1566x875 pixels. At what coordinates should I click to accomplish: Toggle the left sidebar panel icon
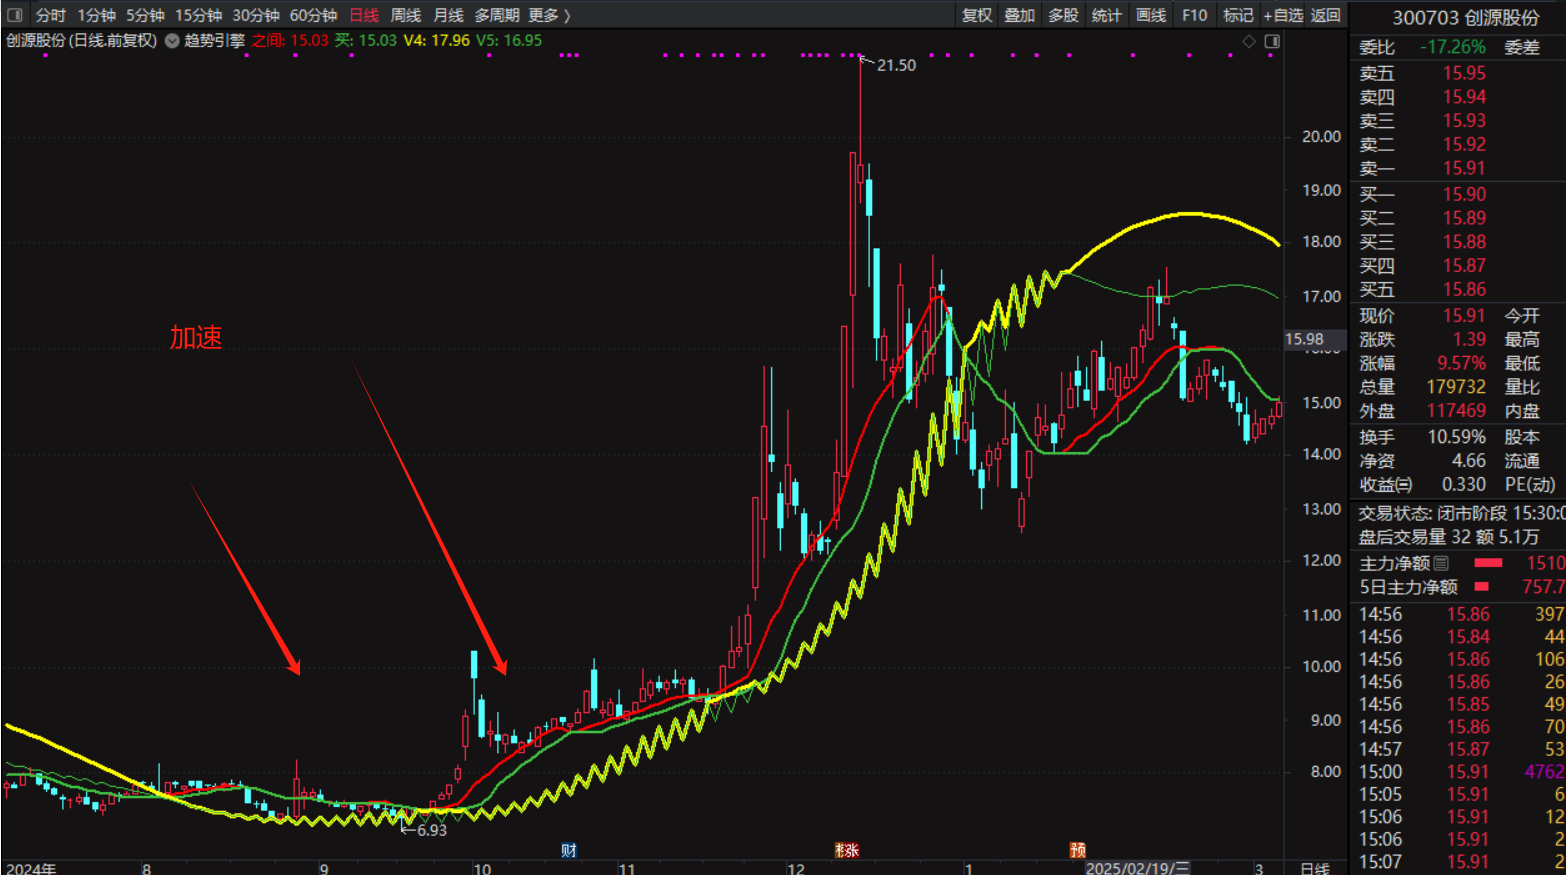(x=14, y=15)
